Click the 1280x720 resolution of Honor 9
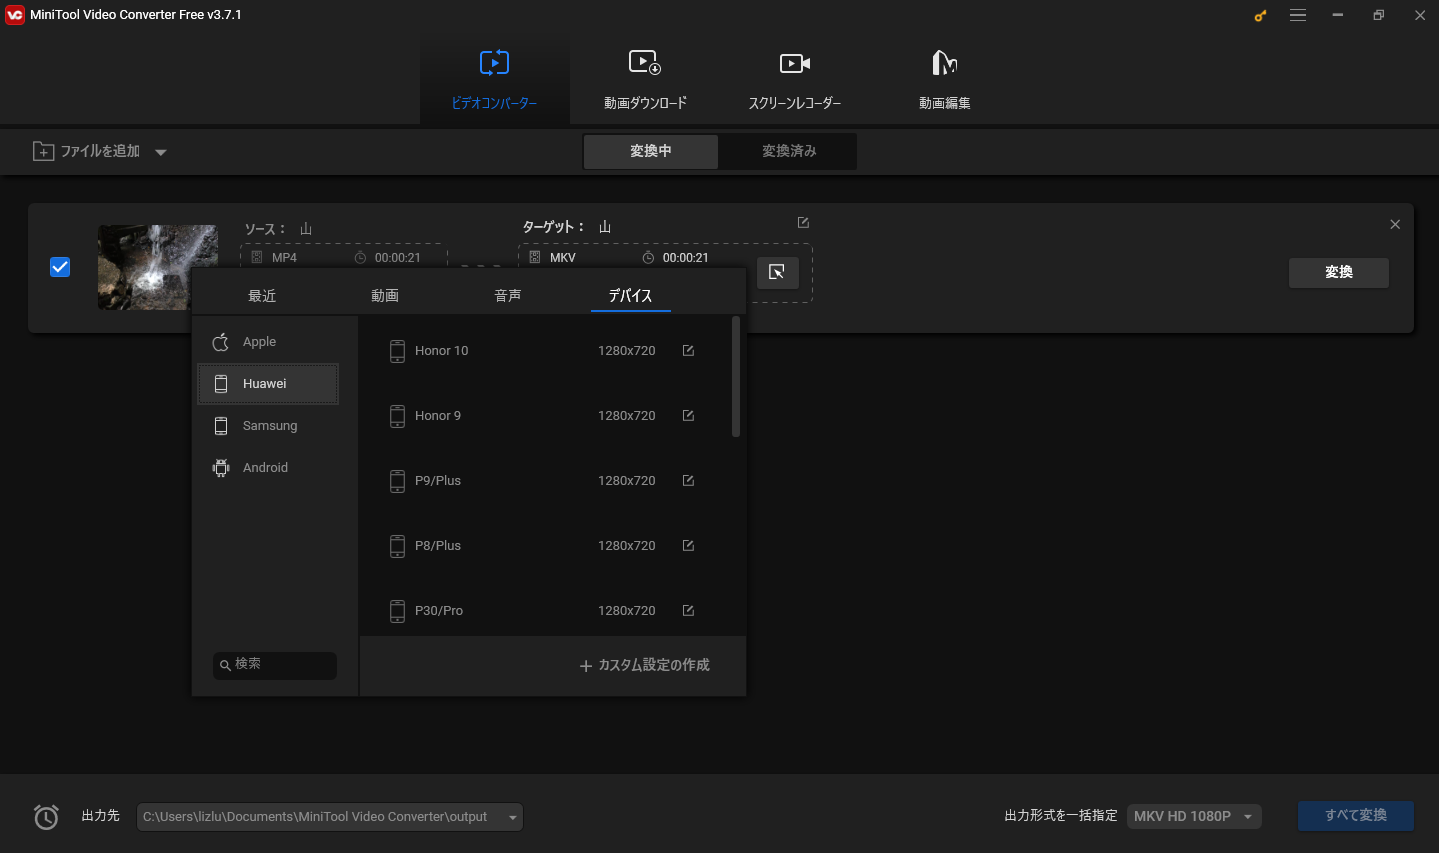Screen dimensions: 1439x853 (x=627, y=416)
